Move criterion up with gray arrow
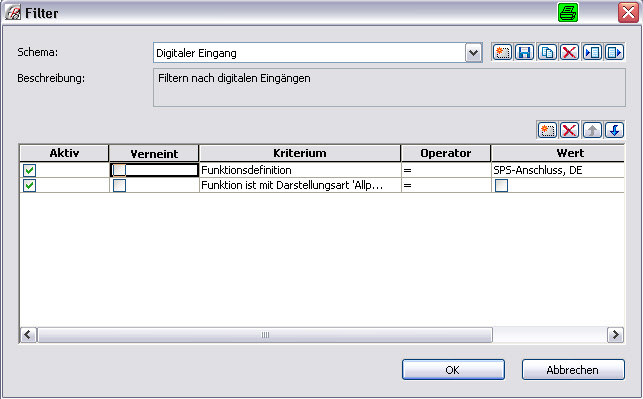Image resolution: width=643 pixels, height=399 pixels. pyautogui.click(x=592, y=130)
